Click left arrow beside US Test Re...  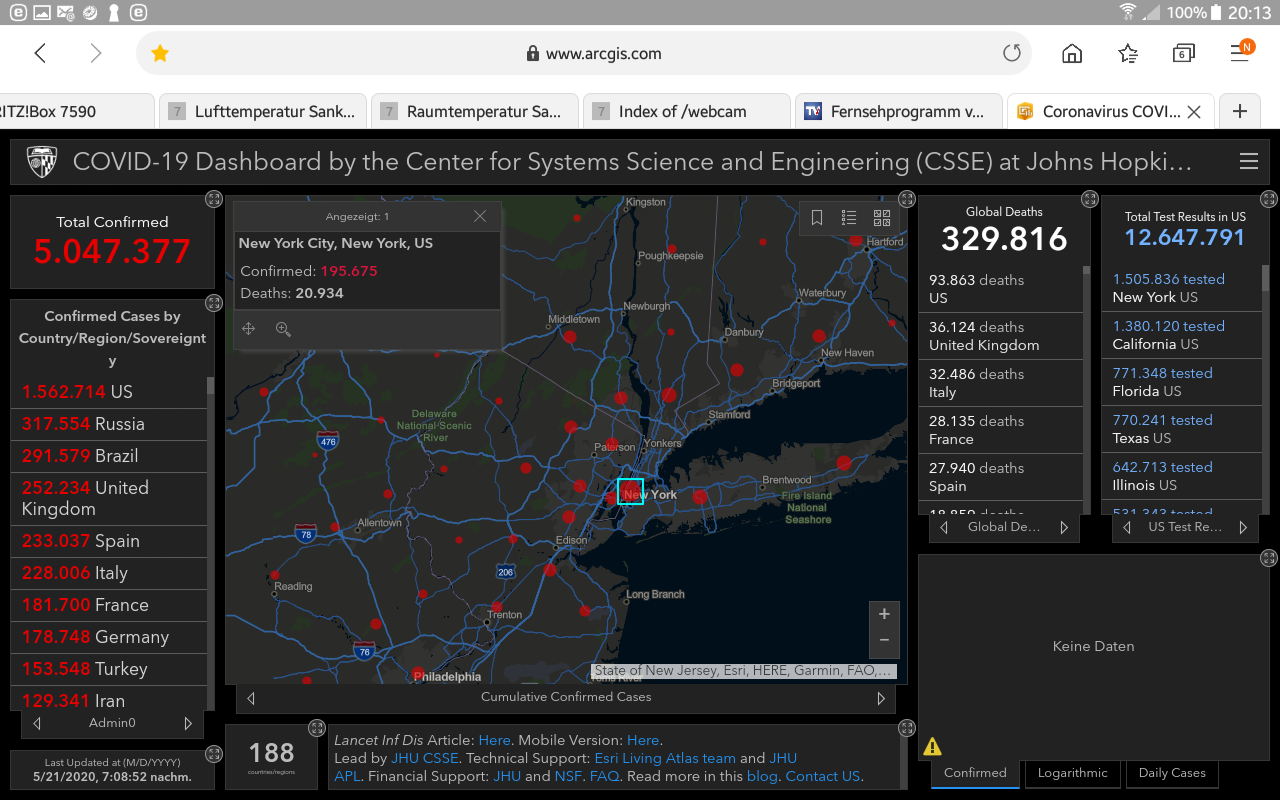tap(1127, 527)
